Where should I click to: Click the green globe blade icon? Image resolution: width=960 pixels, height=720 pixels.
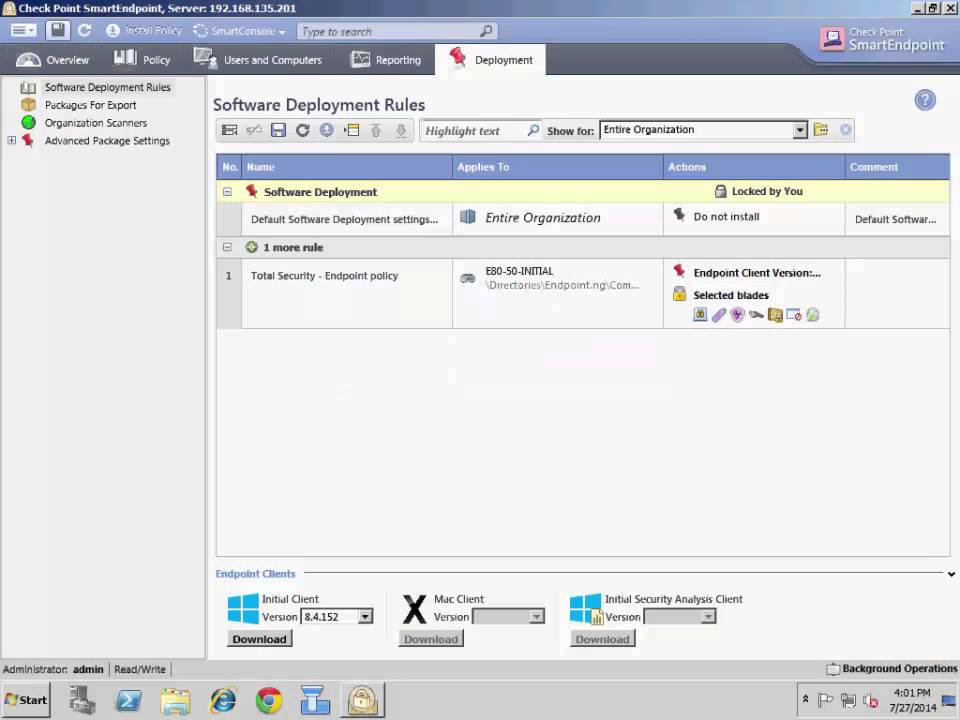point(812,315)
